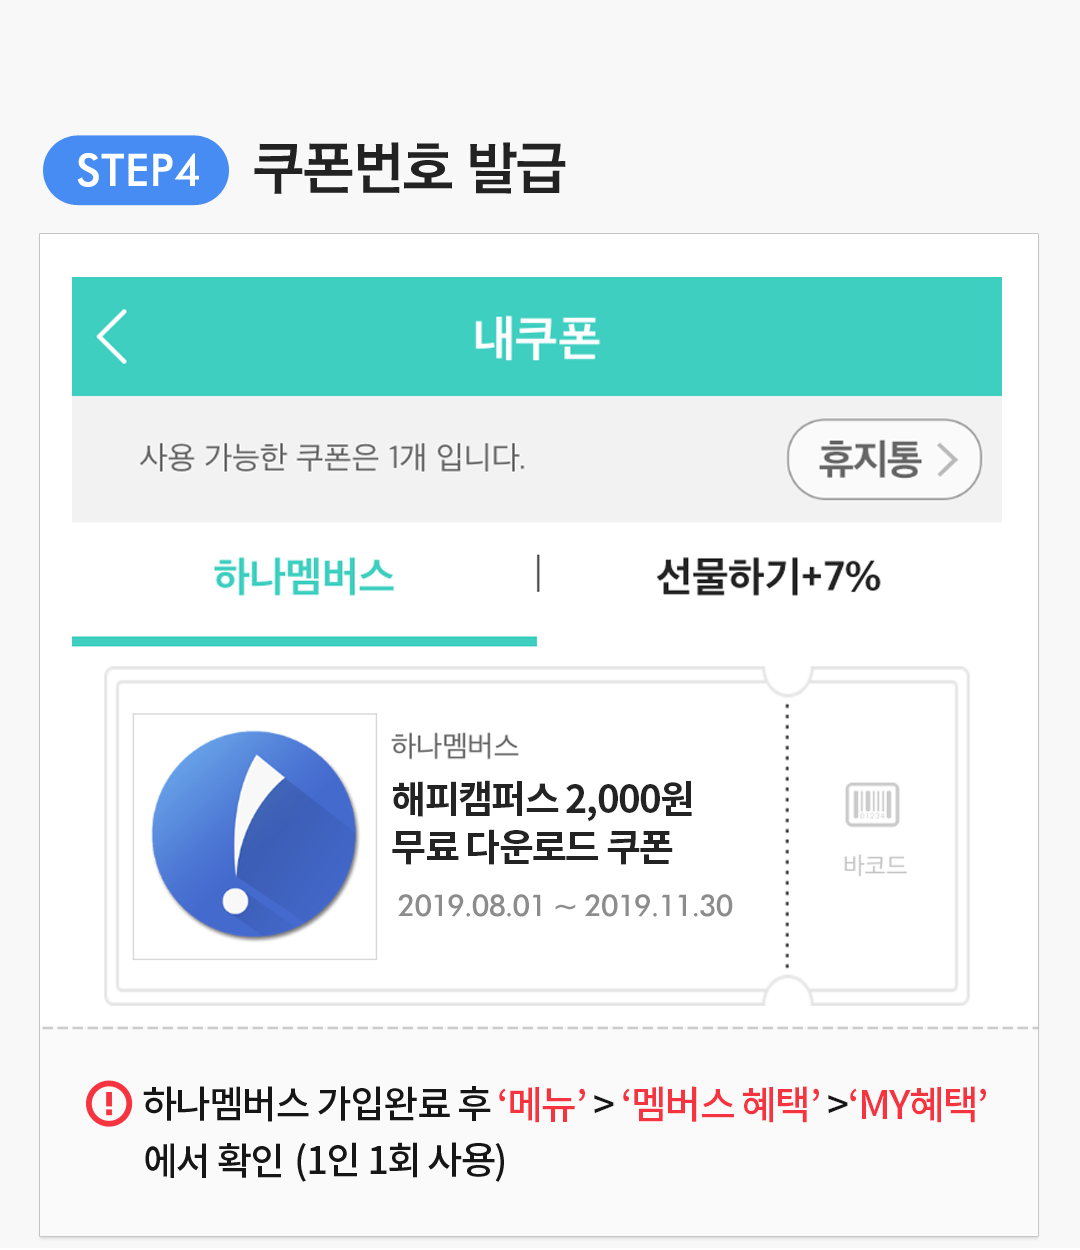Click the red '메뉴' text in notice

[542, 1104]
